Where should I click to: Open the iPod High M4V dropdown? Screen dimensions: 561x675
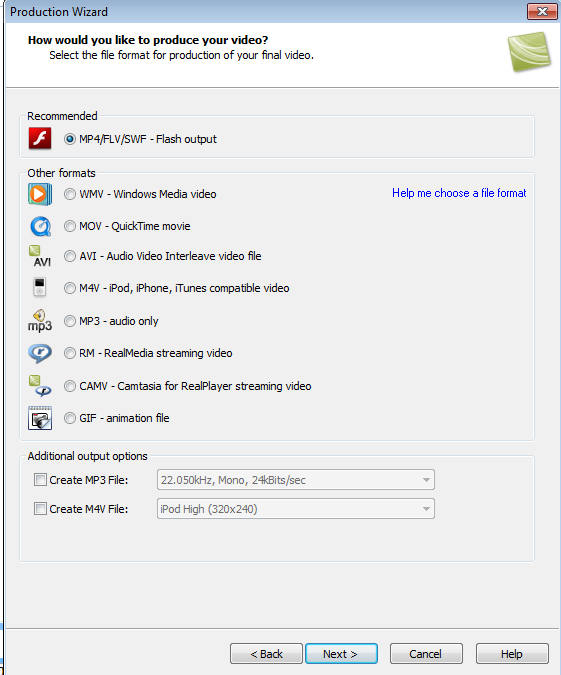pos(296,509)
